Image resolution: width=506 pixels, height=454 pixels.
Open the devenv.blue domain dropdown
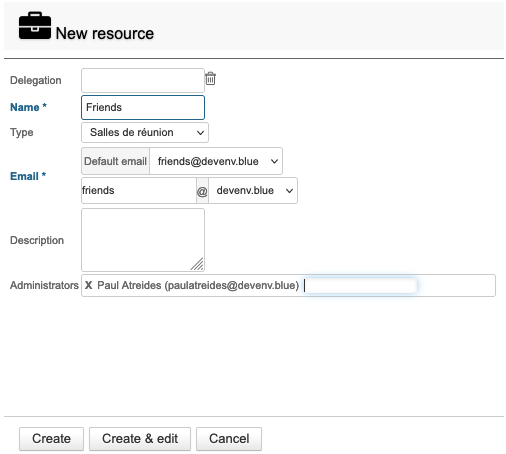[x=253, y=191]
